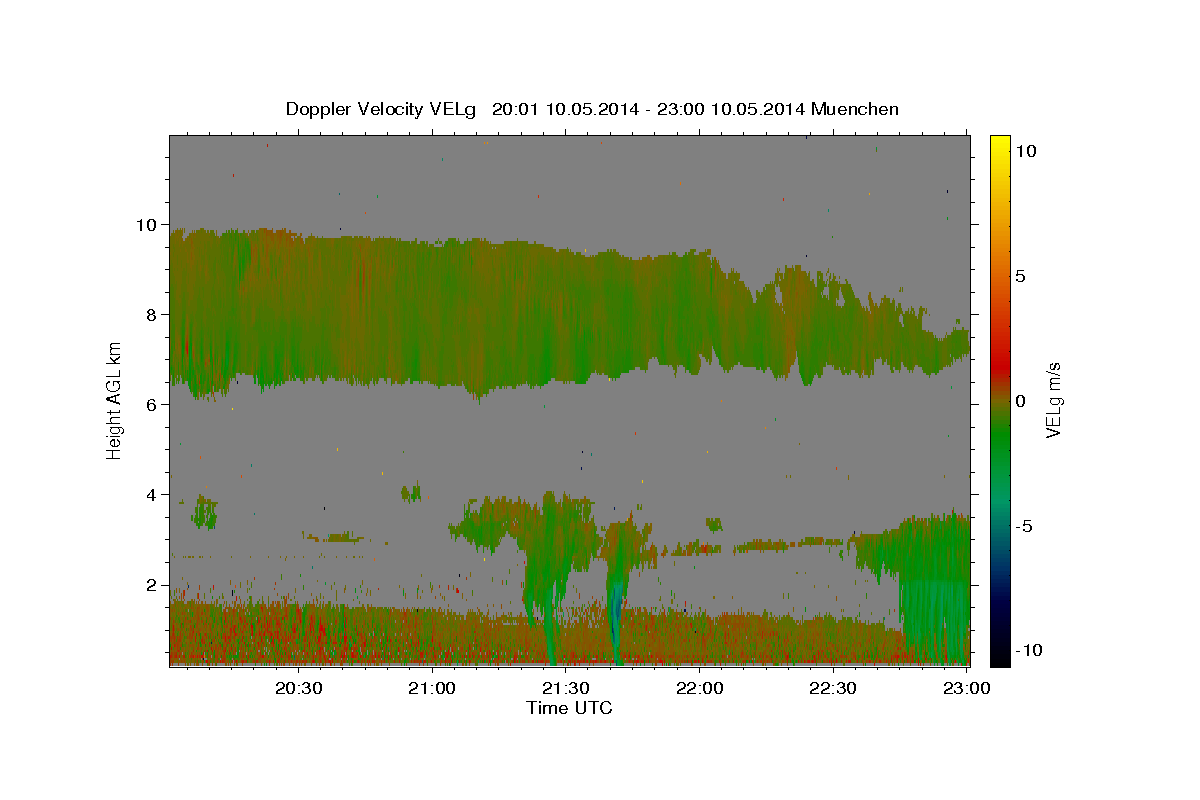Click the 21:00 time tick label
This screenshot has height=800, width=1200.
[433, 688]
